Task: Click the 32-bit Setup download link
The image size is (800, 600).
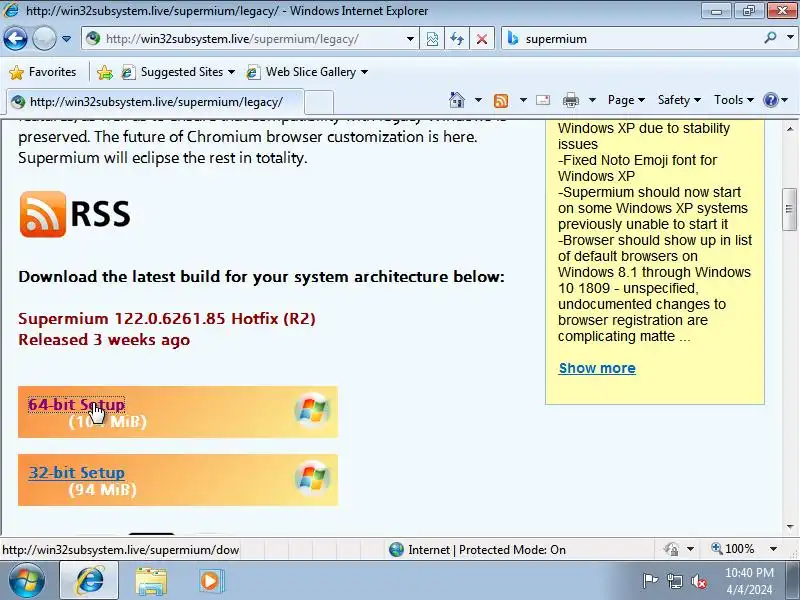Action: click(77, 472)
